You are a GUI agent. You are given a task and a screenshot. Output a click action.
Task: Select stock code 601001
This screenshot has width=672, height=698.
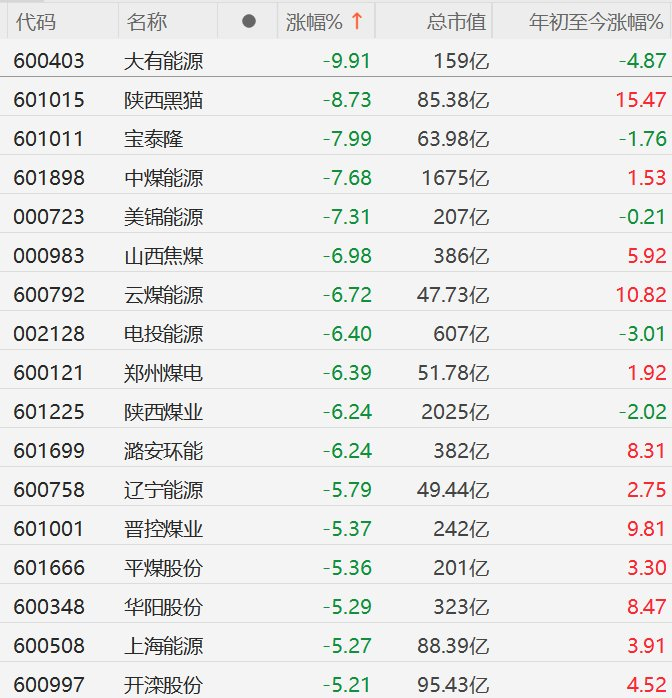click(48, 529)
